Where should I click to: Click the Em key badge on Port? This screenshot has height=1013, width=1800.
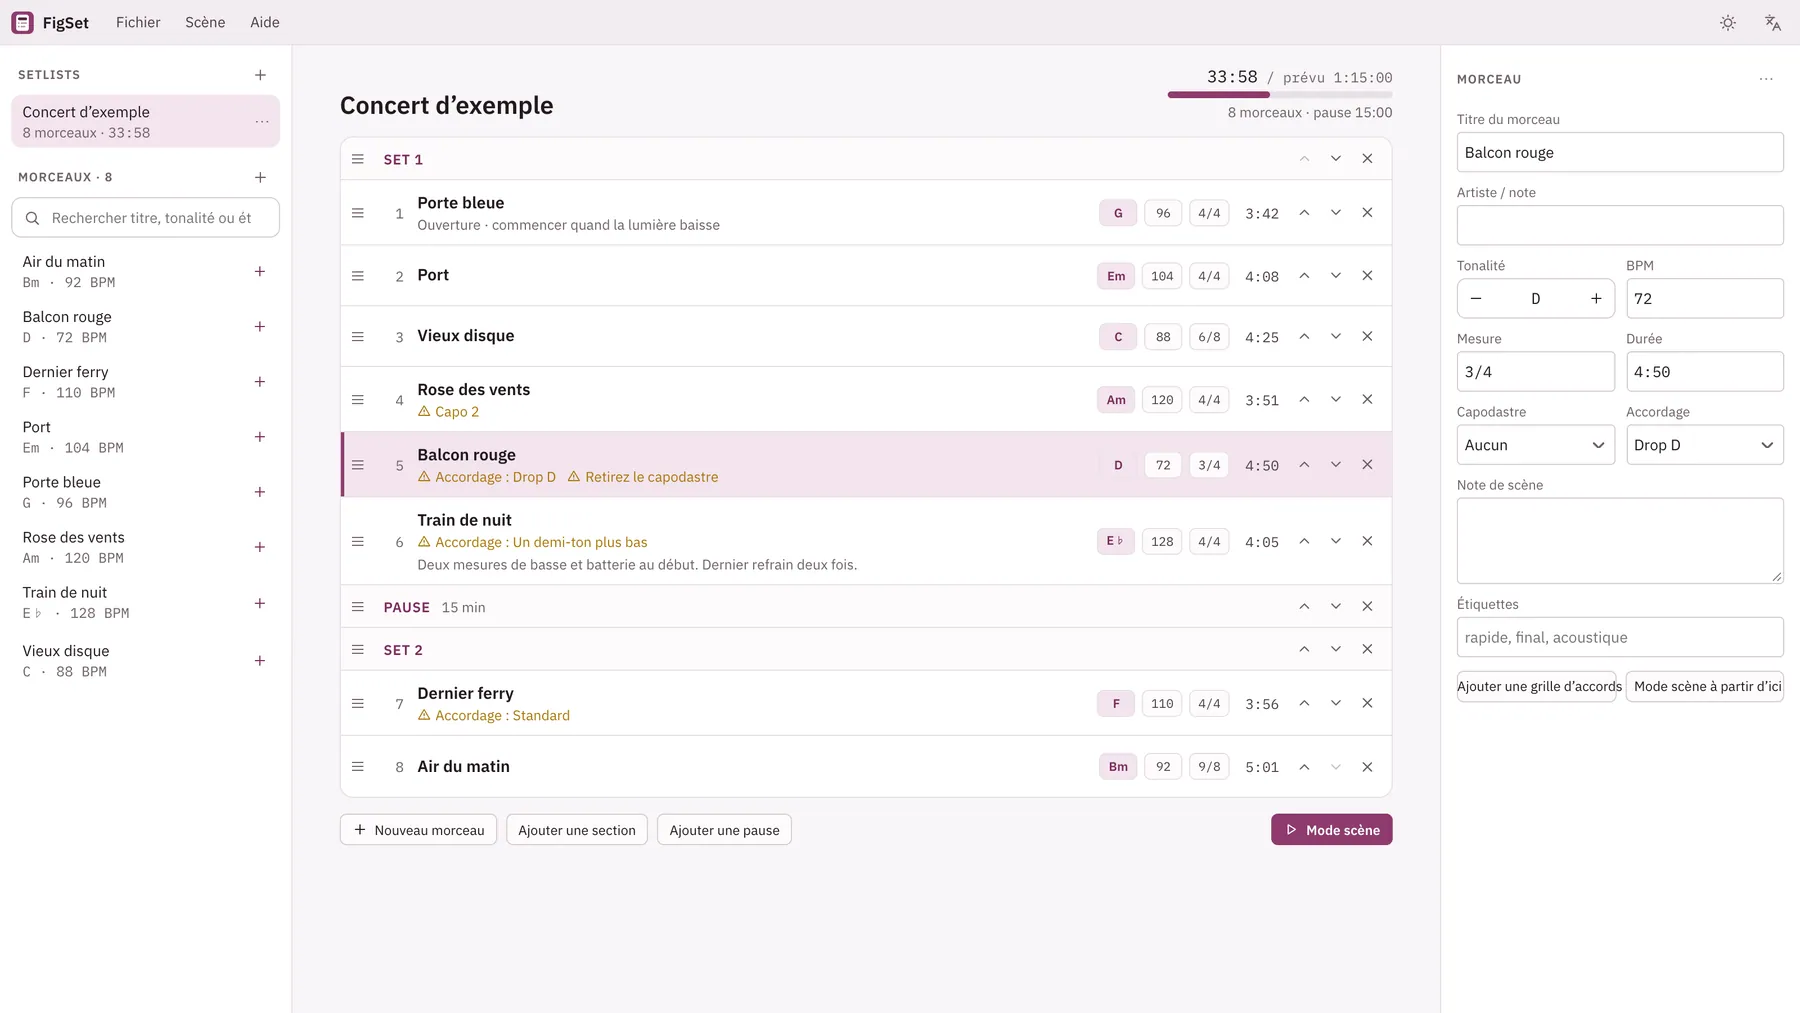[1116, 276]
